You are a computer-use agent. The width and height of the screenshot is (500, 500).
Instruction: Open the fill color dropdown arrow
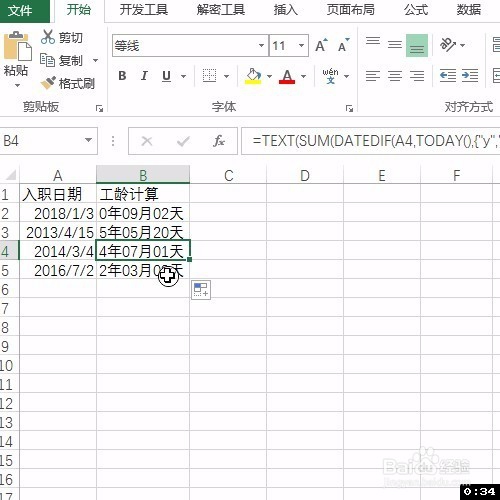[269, 76]
